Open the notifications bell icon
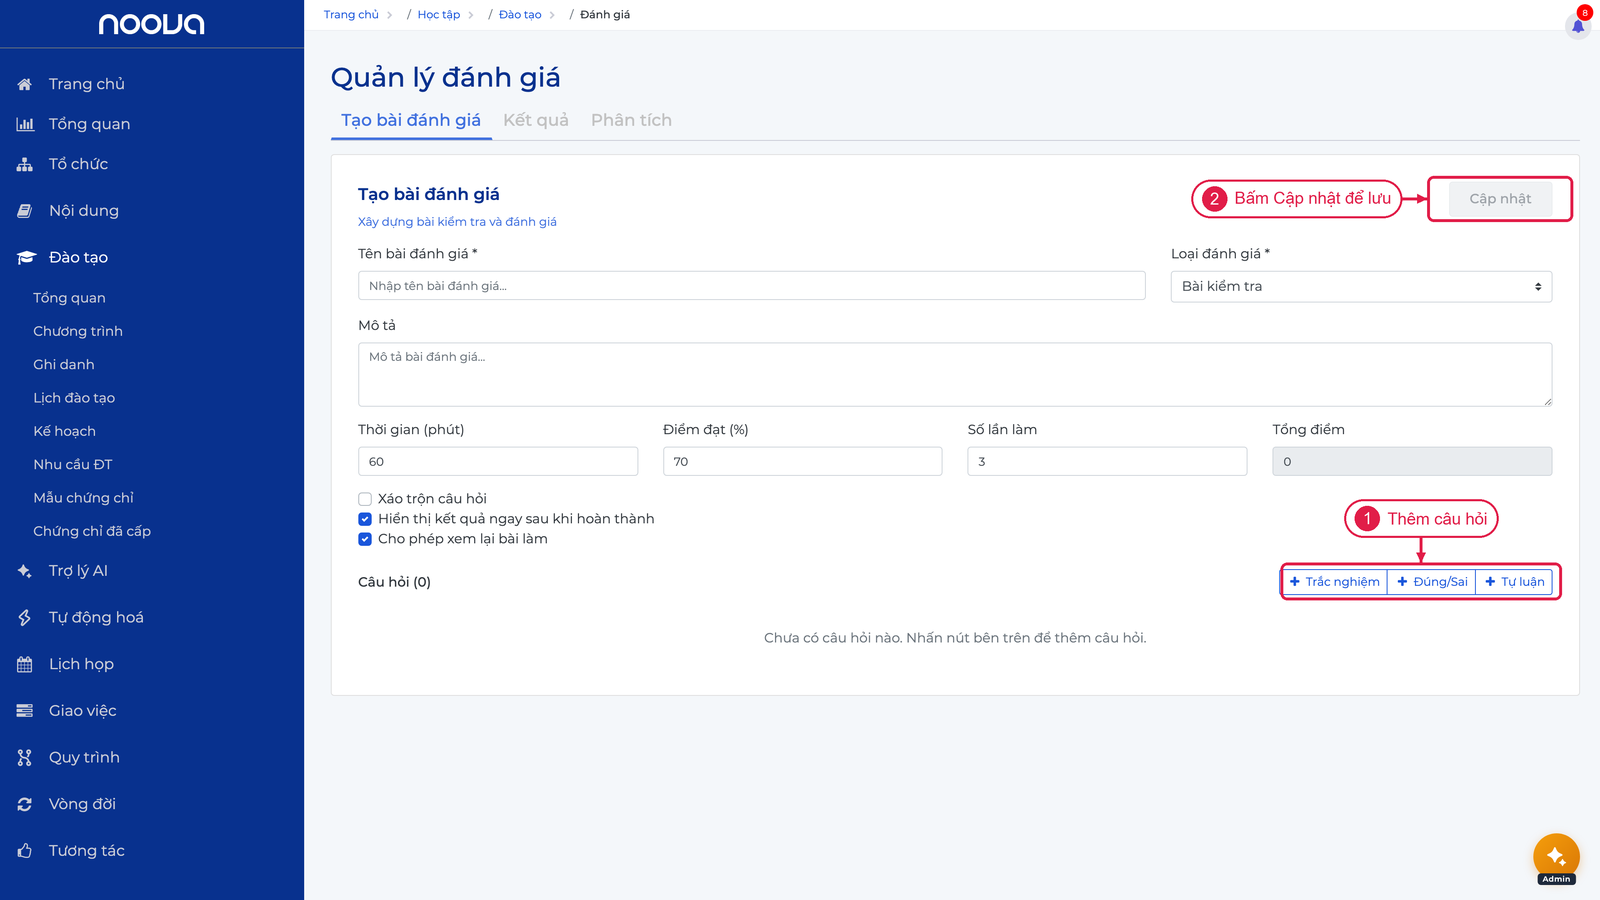The width and height of the screenshot is (1600, 900). (1578, 25)
